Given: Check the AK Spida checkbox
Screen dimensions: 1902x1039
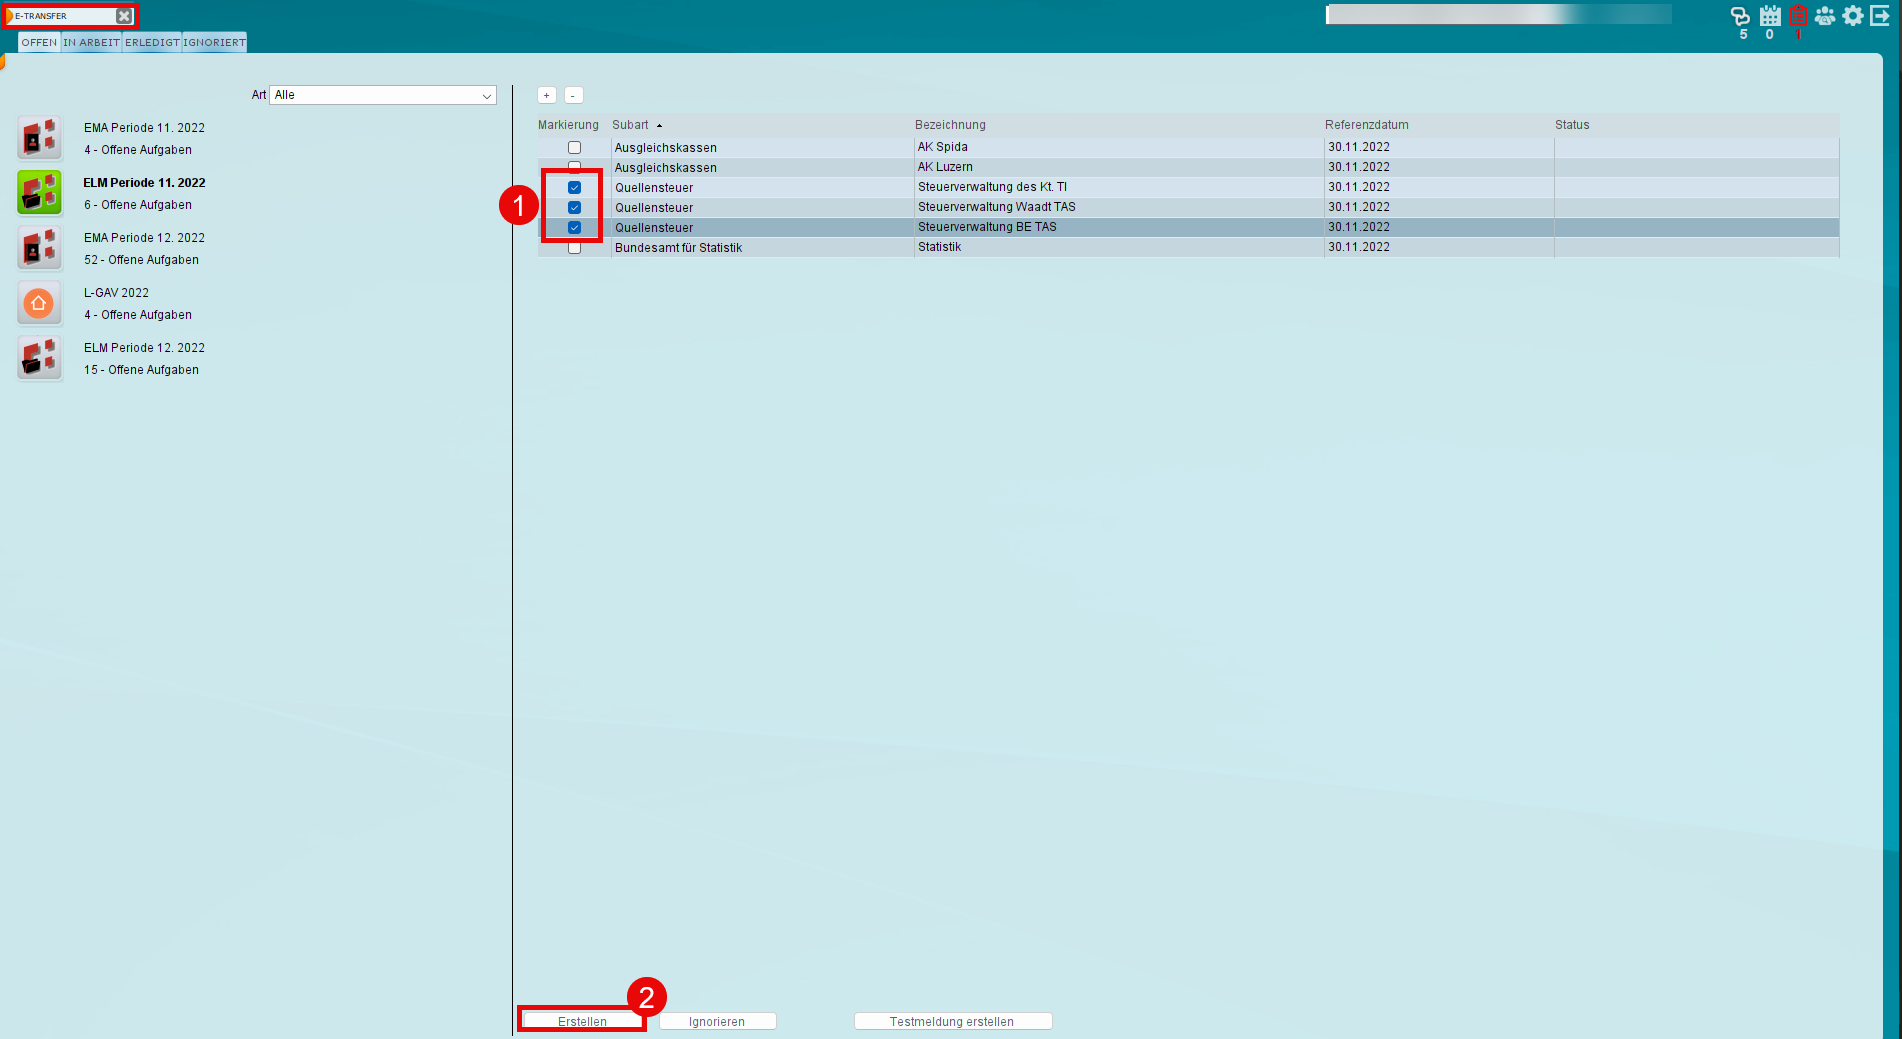Looking at the screenshot, I should tap(574, 148).
